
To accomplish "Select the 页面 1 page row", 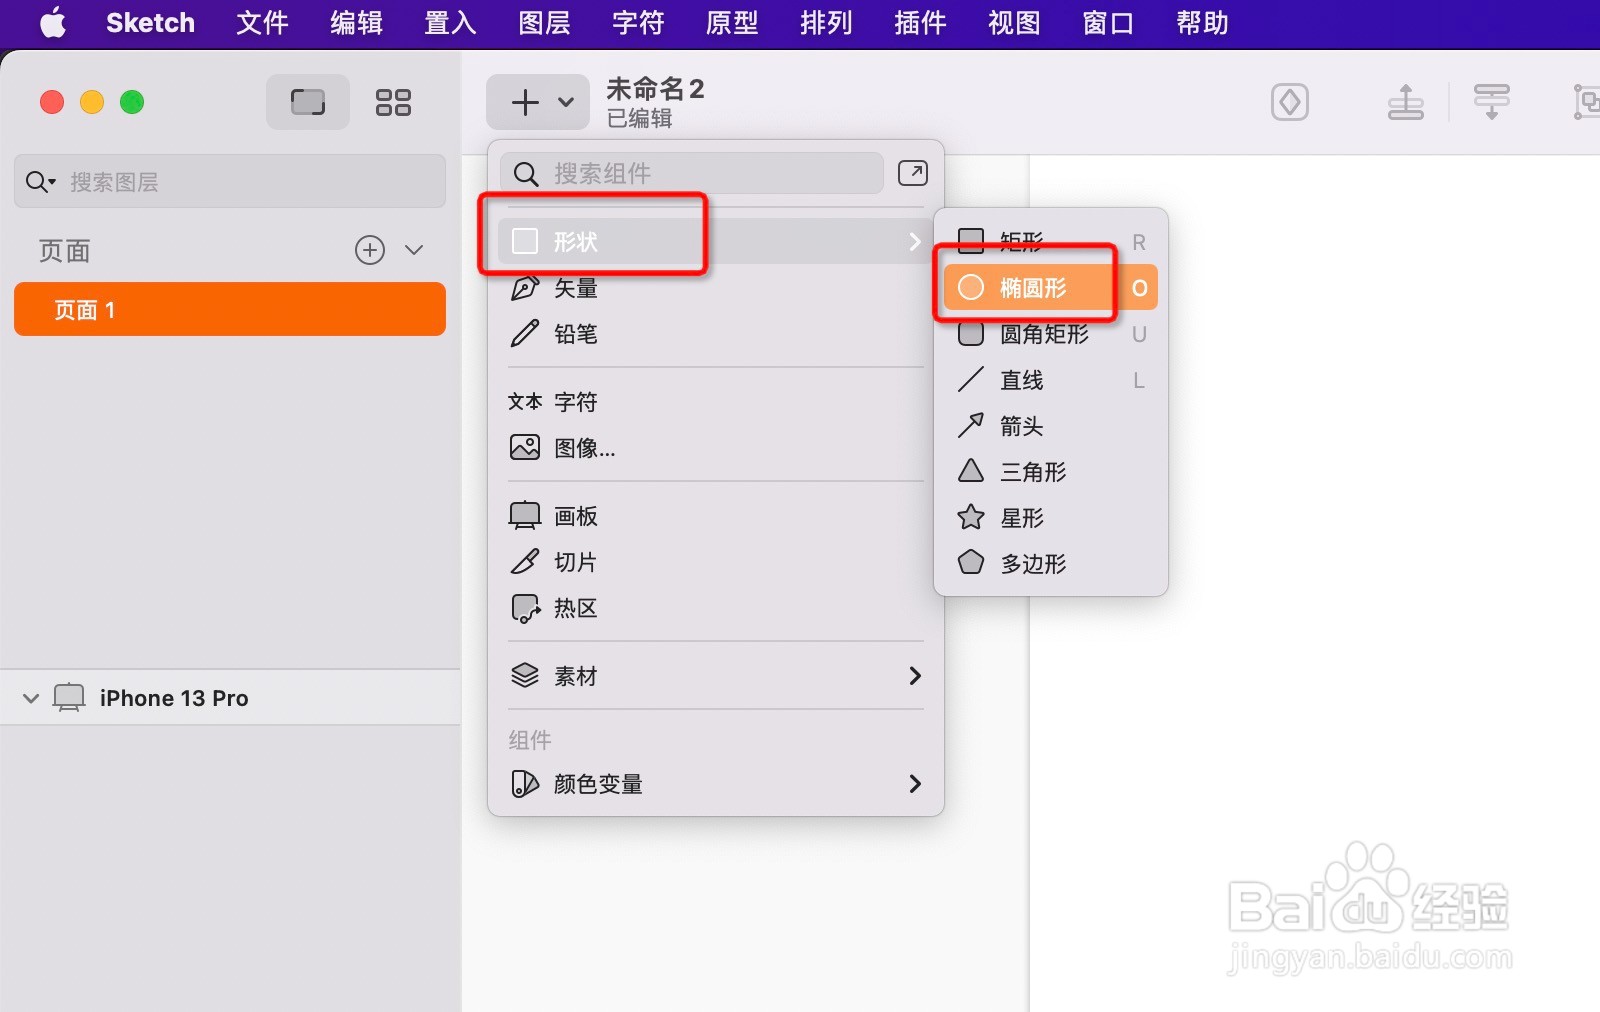I will [x=230, y=309].
